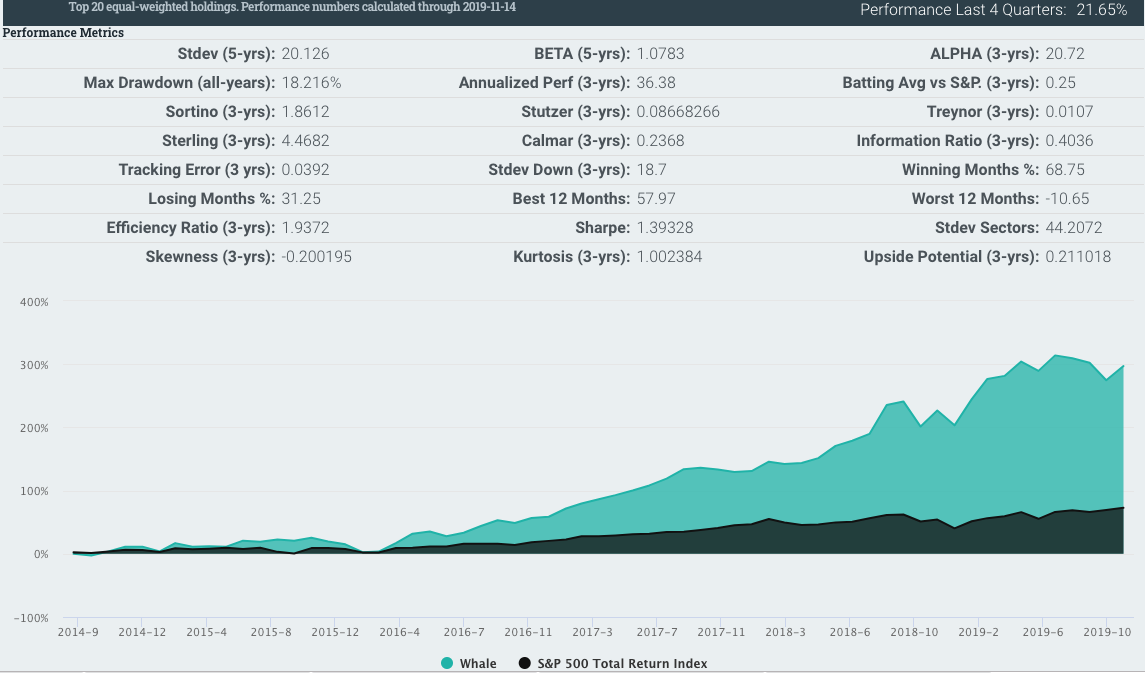Select the Sharpe value 1.39328
The image size is (1145, 673).
(x=665, y=228)
